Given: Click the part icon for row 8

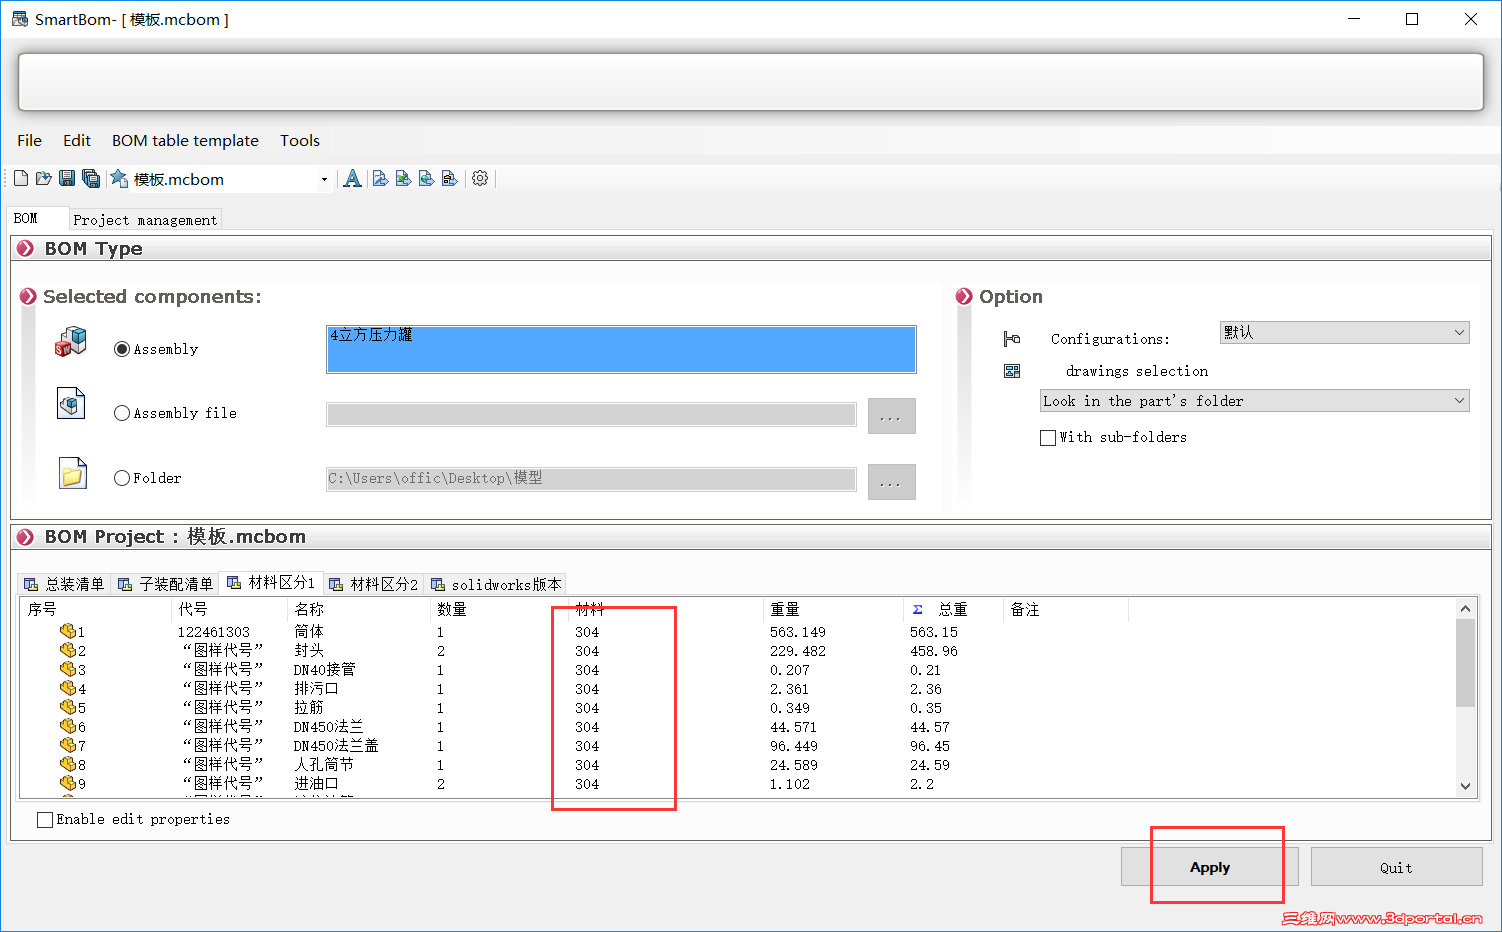Looking at the screenshot, I should [x=68, y=764].
